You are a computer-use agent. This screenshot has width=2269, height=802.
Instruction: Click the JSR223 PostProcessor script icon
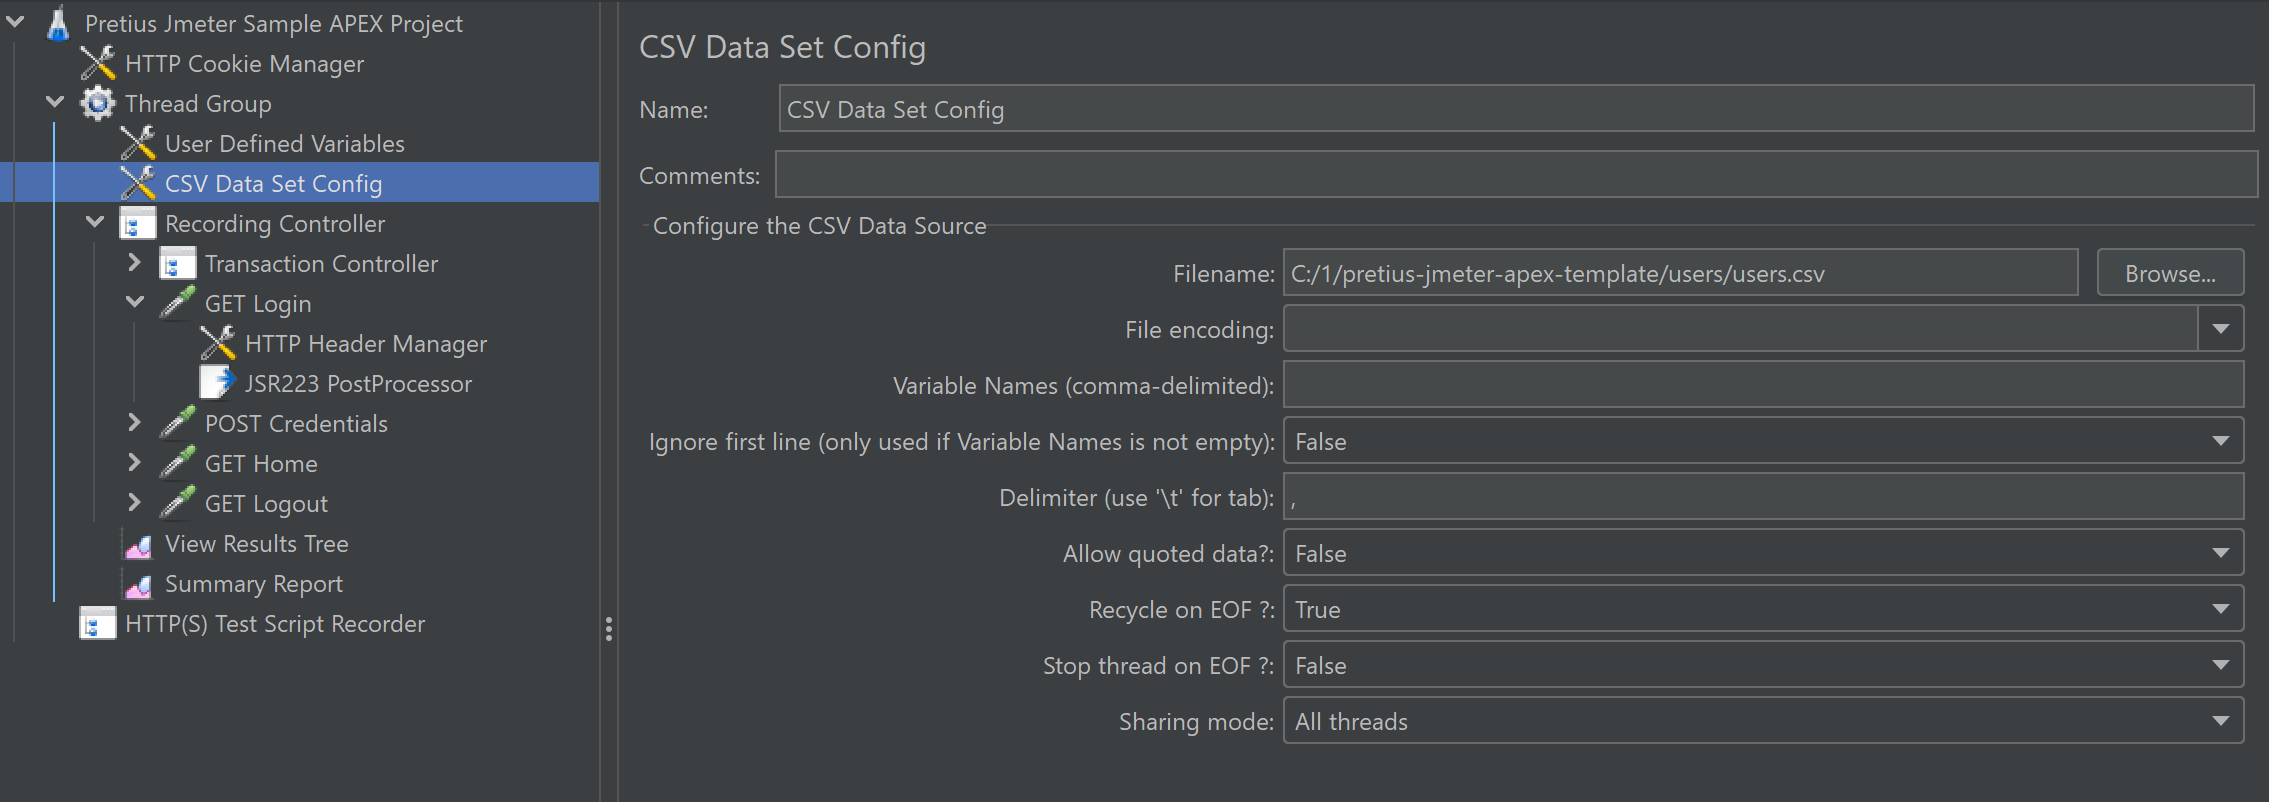(x=217, y=383)
